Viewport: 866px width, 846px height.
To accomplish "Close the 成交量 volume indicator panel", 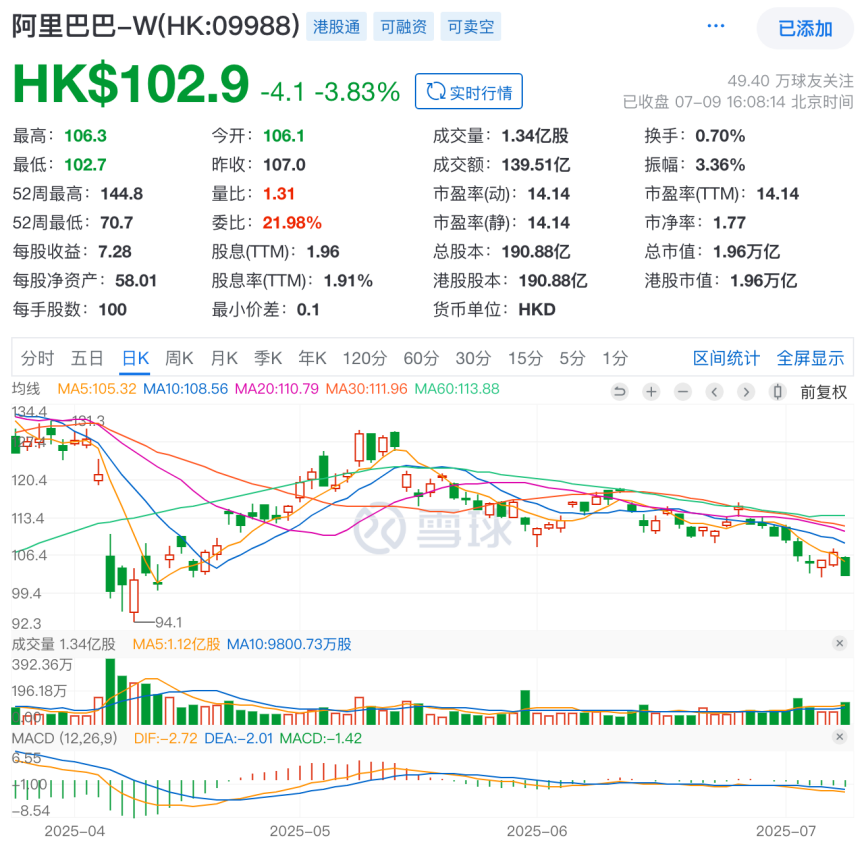I will pos(839,643).
